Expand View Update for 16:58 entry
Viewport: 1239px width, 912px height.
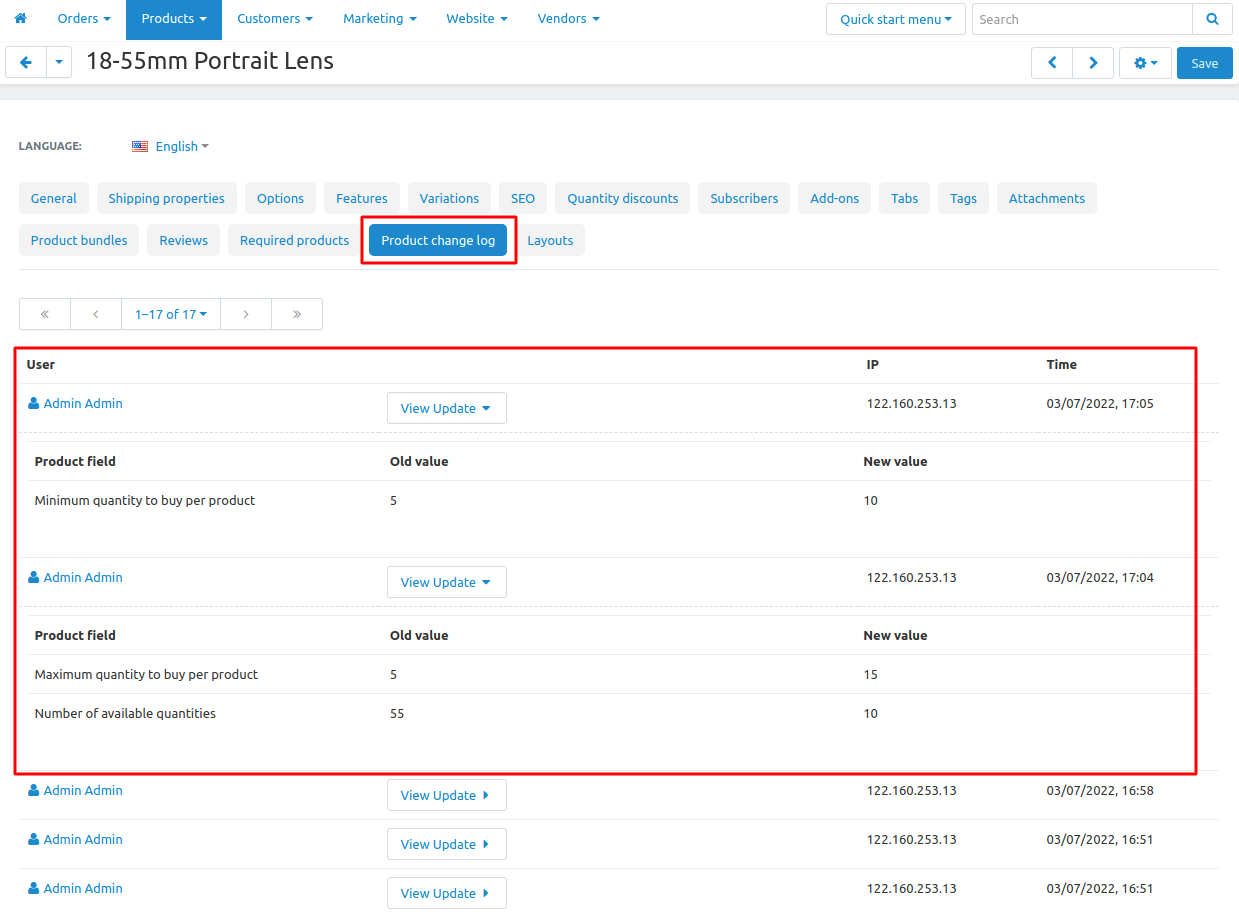pos(447,795)
